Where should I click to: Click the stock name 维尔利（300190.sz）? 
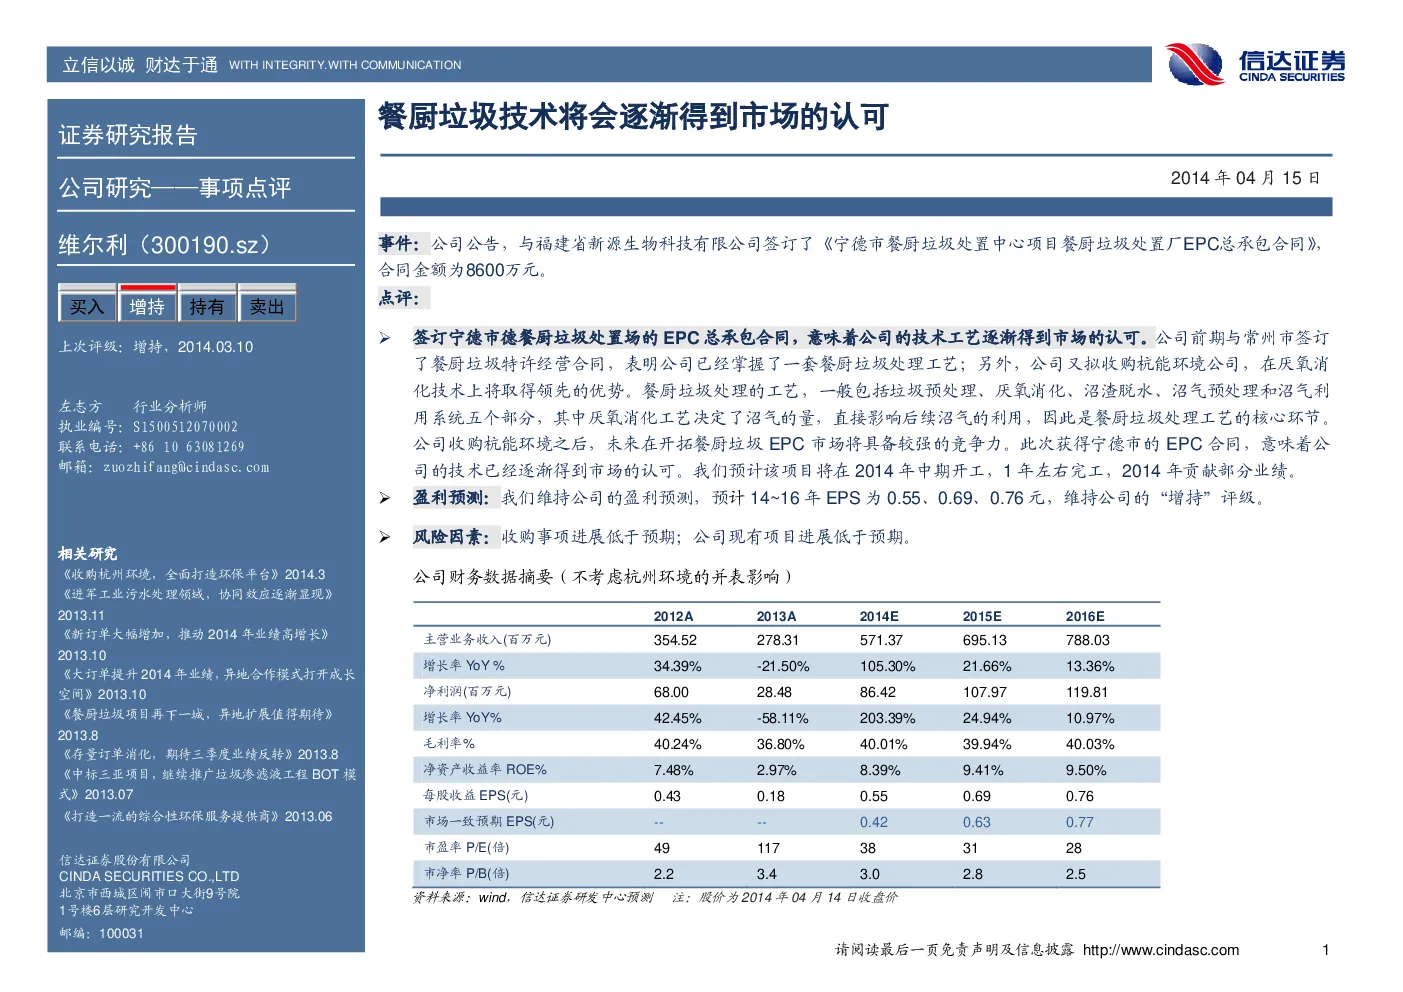[x=164, y=245]
